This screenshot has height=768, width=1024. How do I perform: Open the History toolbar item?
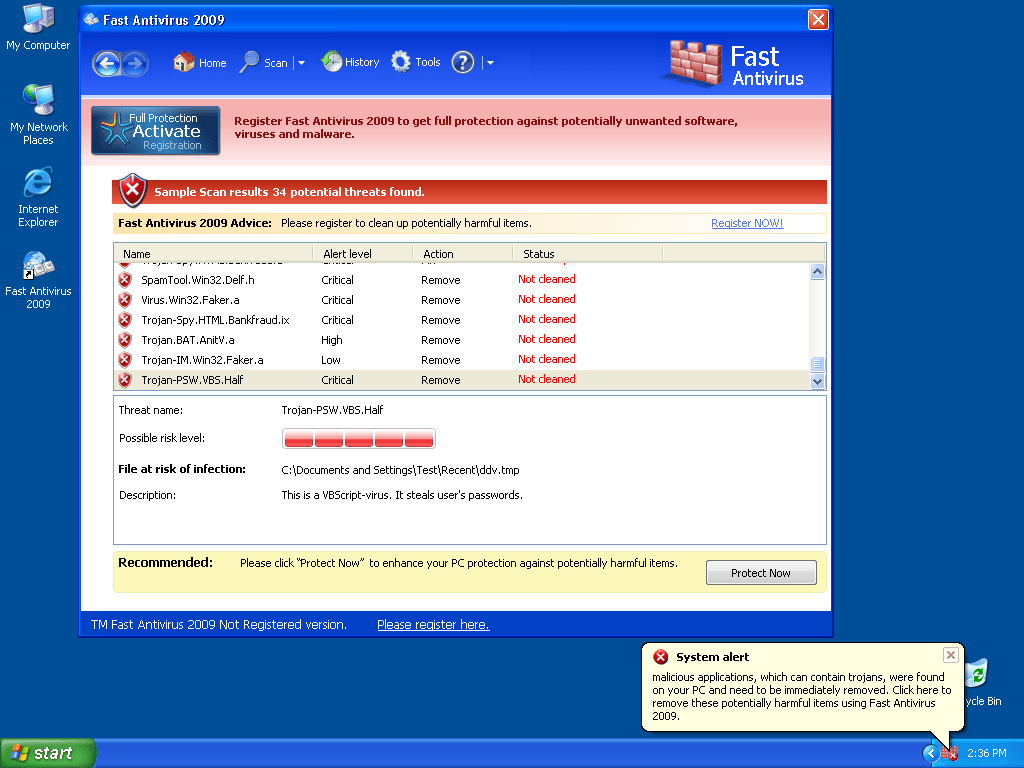(x=350, y=63)
